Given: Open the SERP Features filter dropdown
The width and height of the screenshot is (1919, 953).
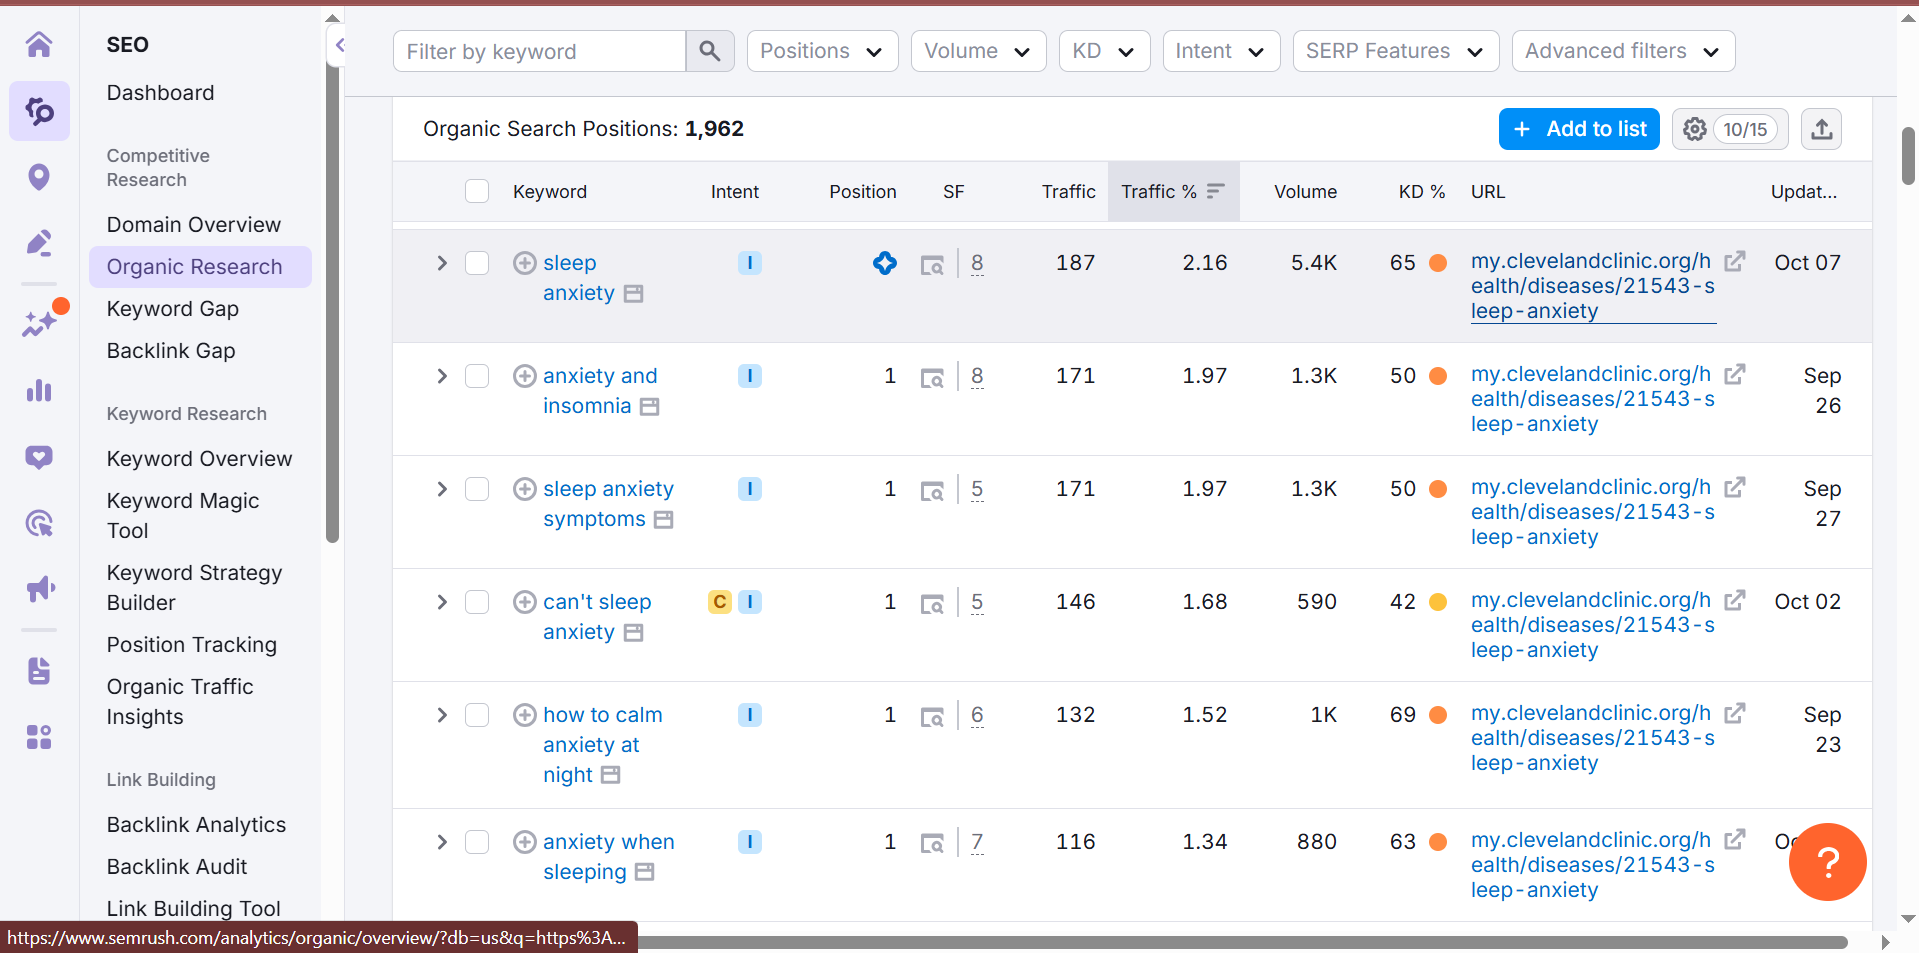Looking at the screenshot, I should [1395, 51].
